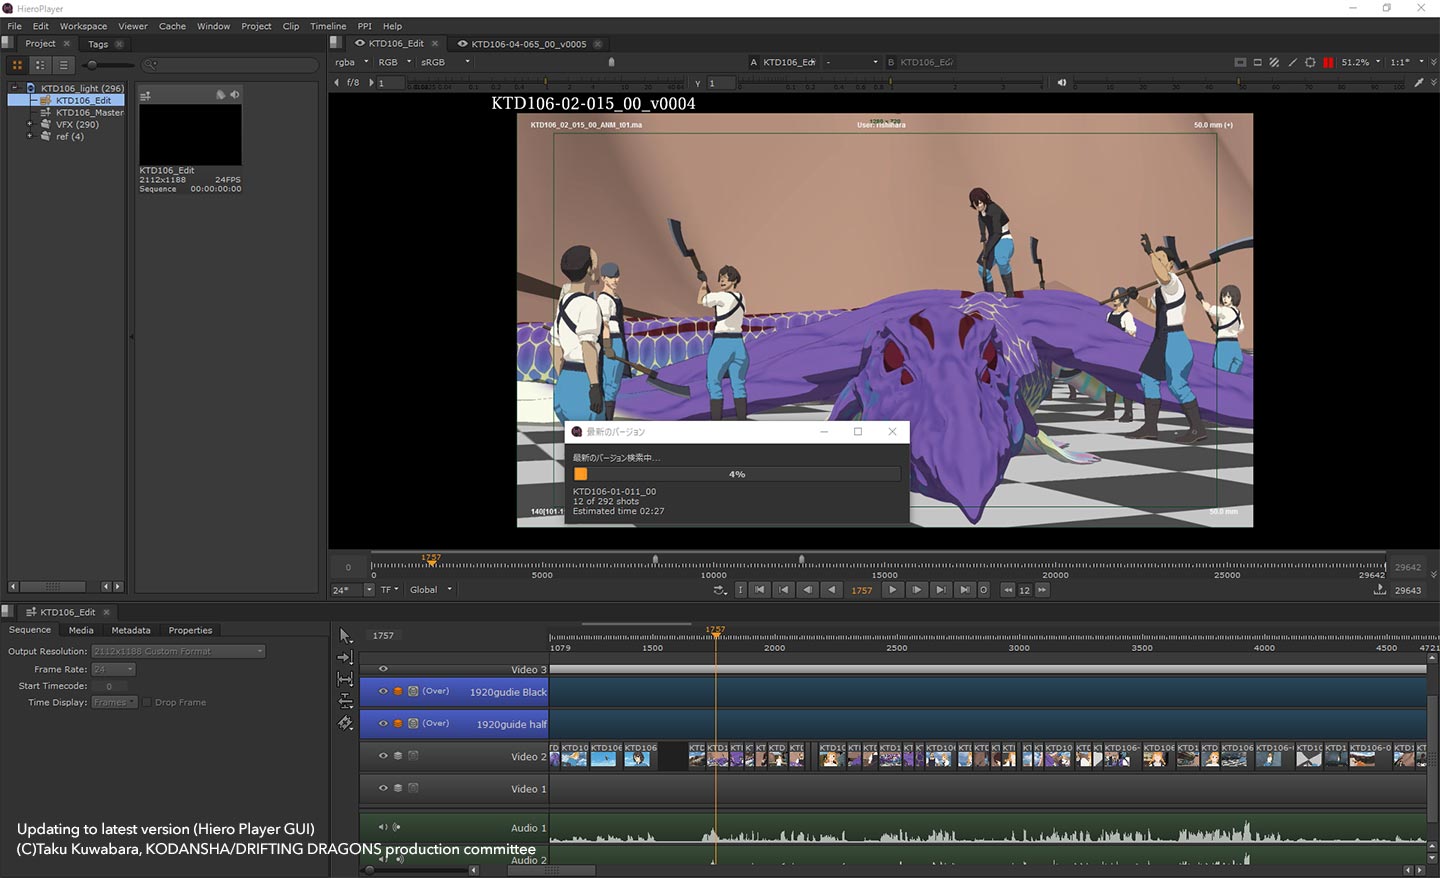1440x879 pixels.
Task: Toggle visibility of Video 2 track
Action: click(383, 756)
